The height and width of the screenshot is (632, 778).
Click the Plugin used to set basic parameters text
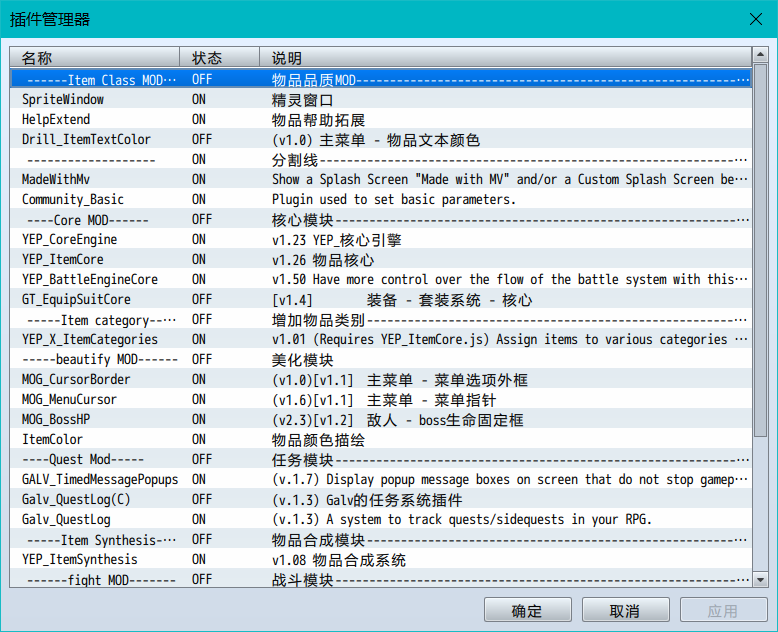[394, 199]
